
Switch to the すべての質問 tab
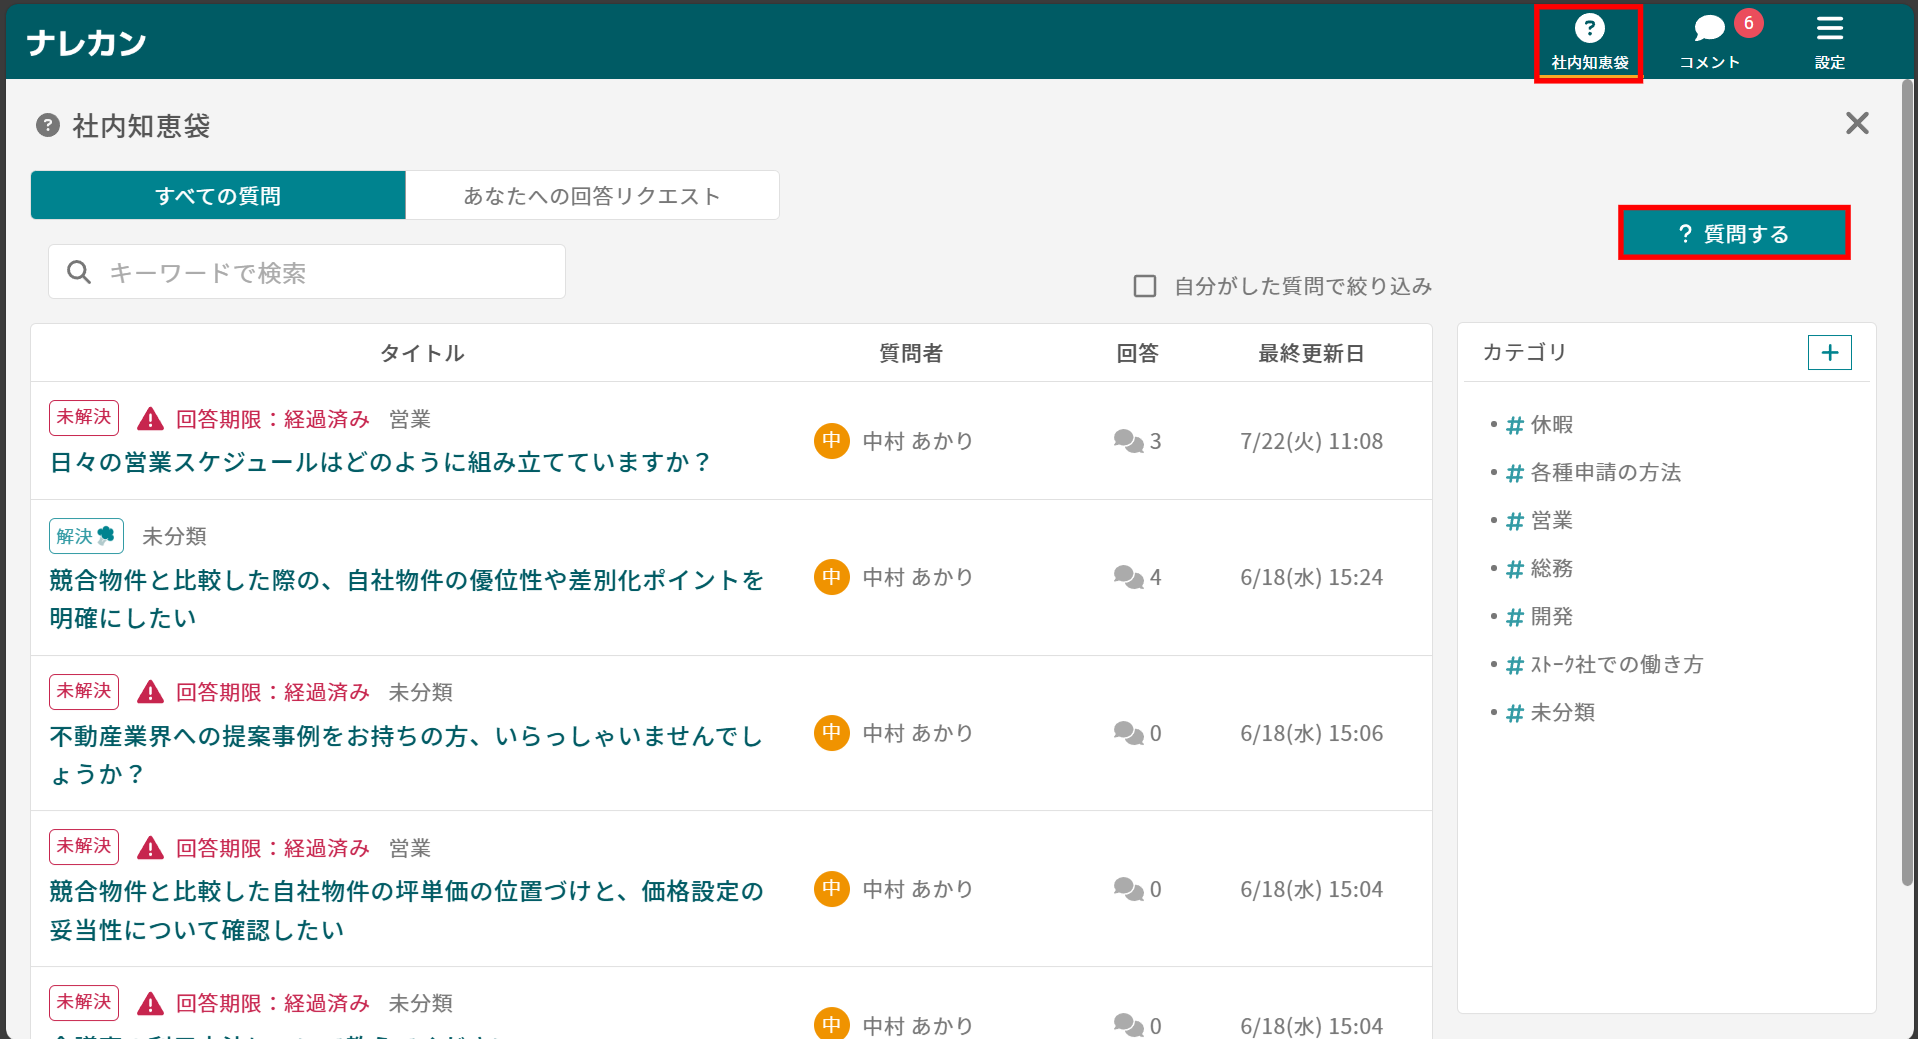pos(217,195)
